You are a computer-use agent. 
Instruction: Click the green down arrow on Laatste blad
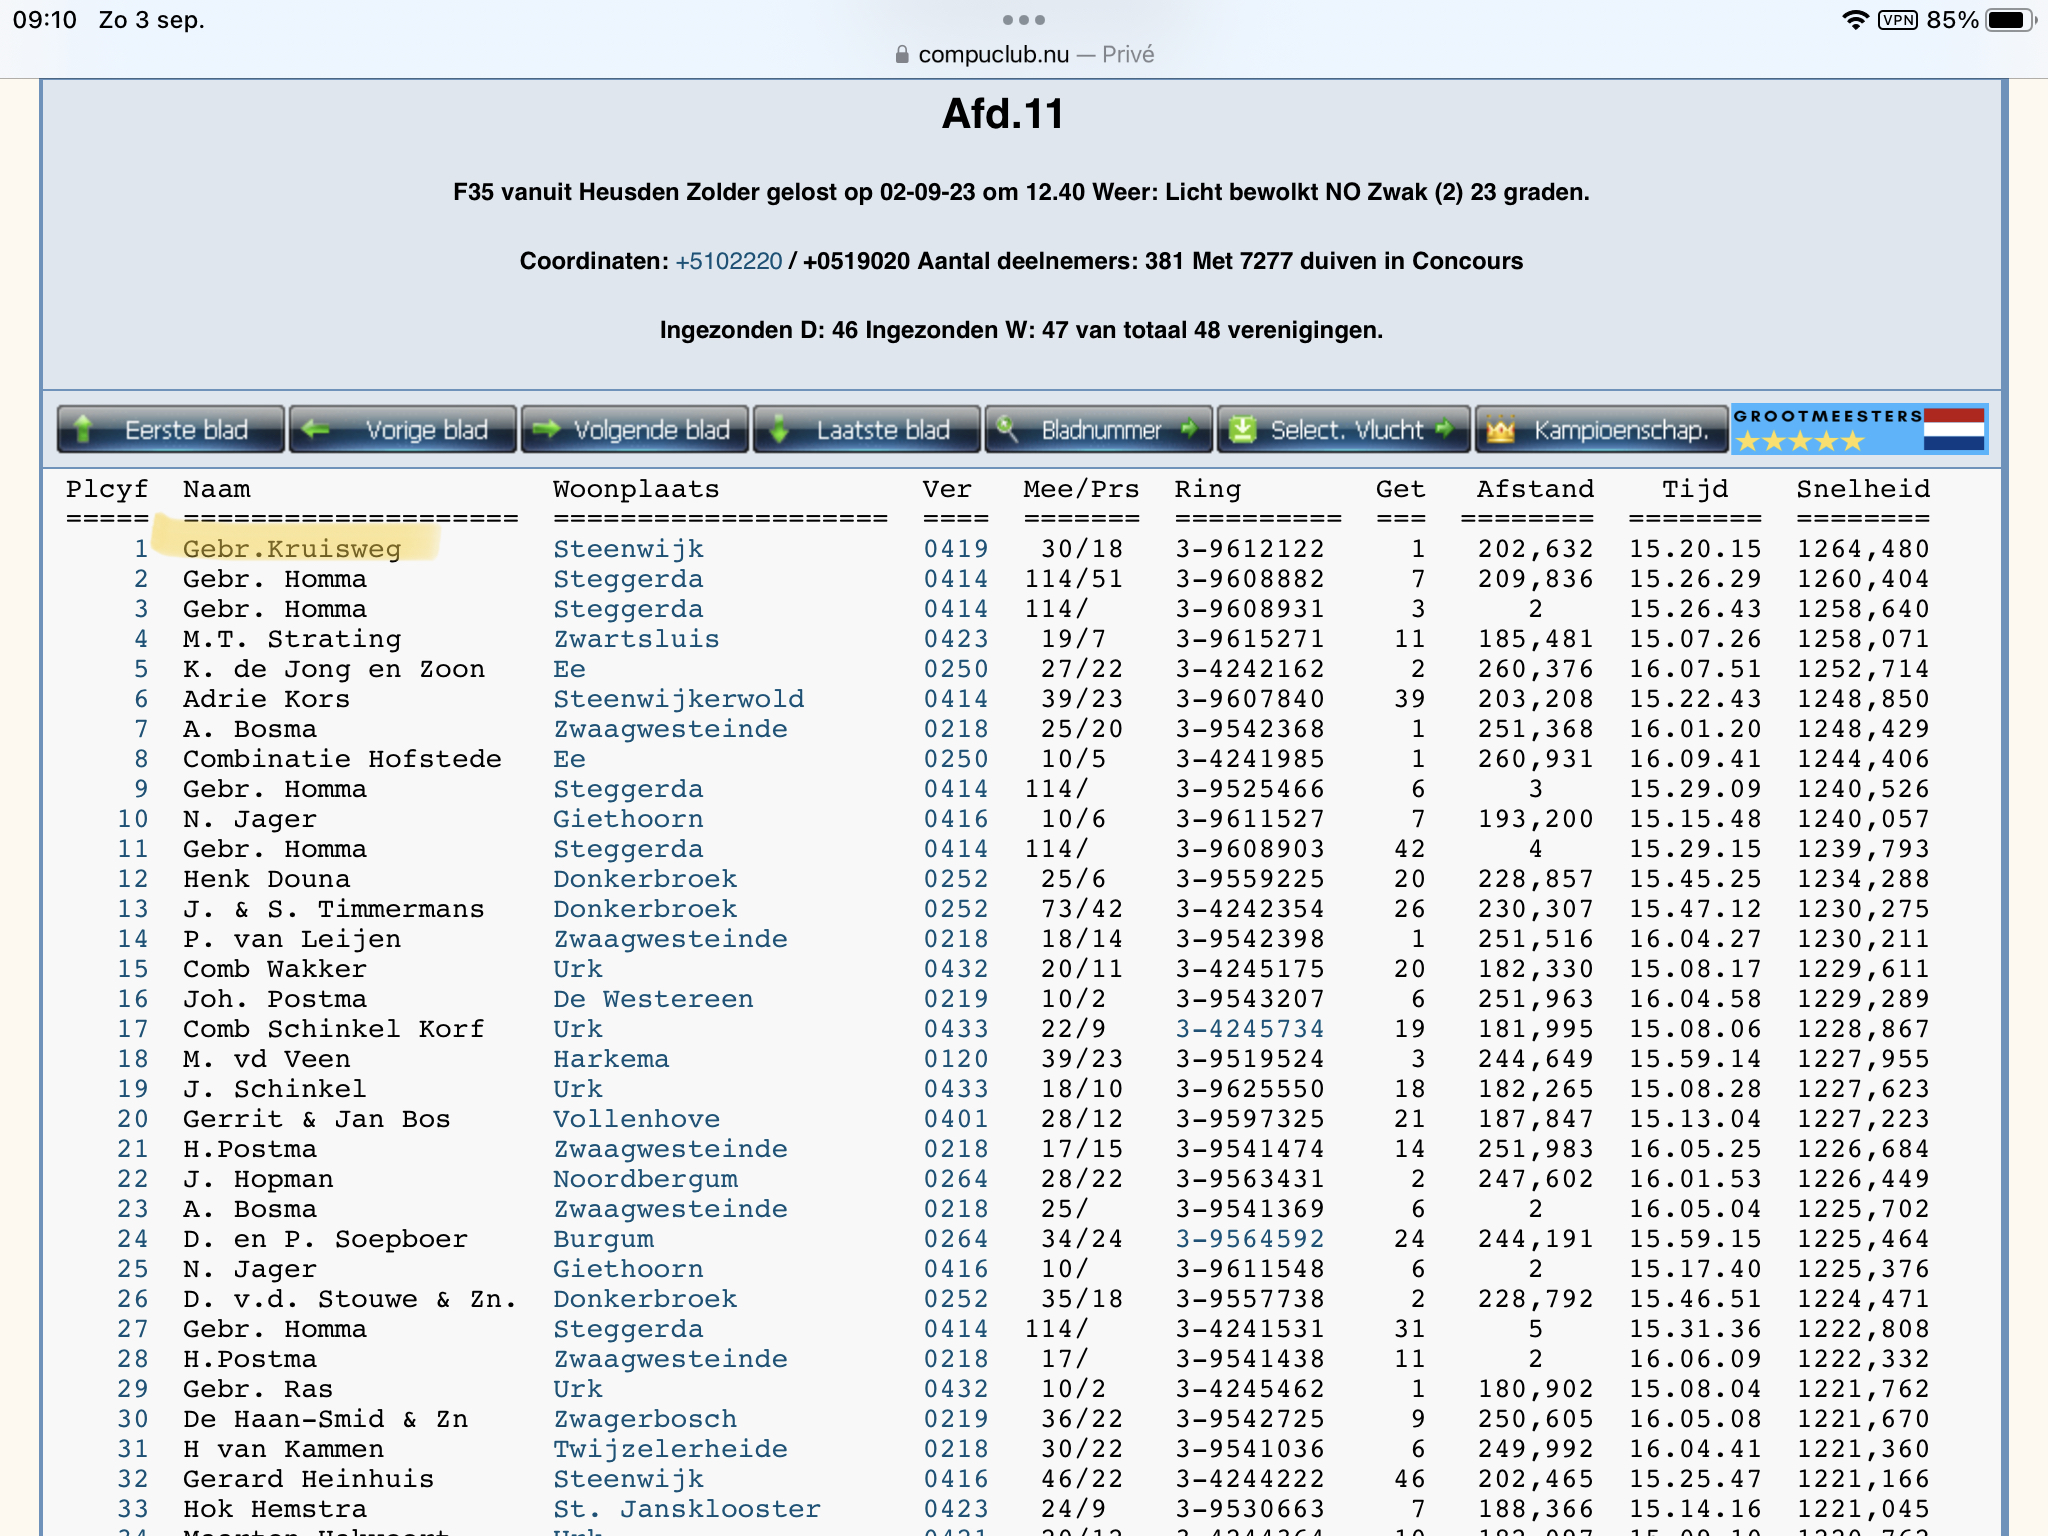click(779, 430)
